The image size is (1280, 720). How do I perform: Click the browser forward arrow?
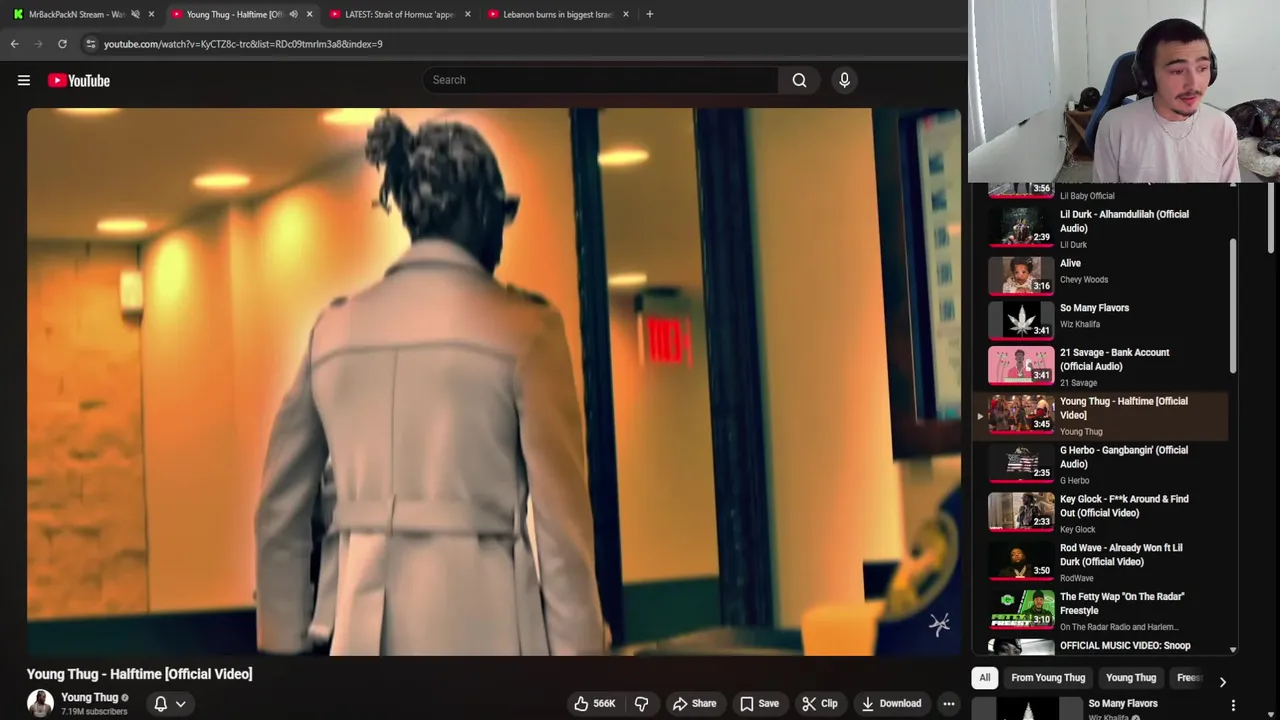tap(38, 44)
